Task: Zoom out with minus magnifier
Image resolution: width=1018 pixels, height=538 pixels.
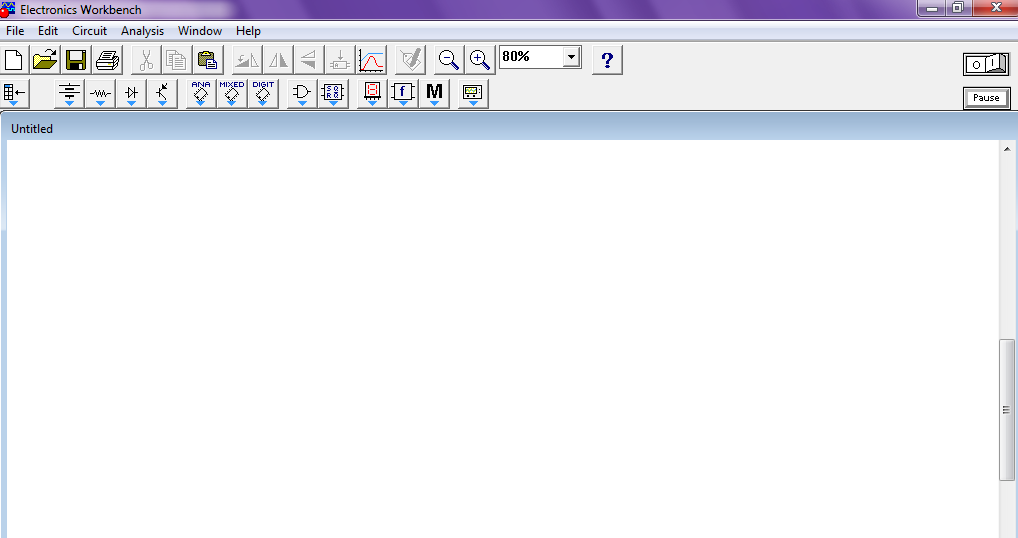Action: pyautogui.click(x=449, y=60)
